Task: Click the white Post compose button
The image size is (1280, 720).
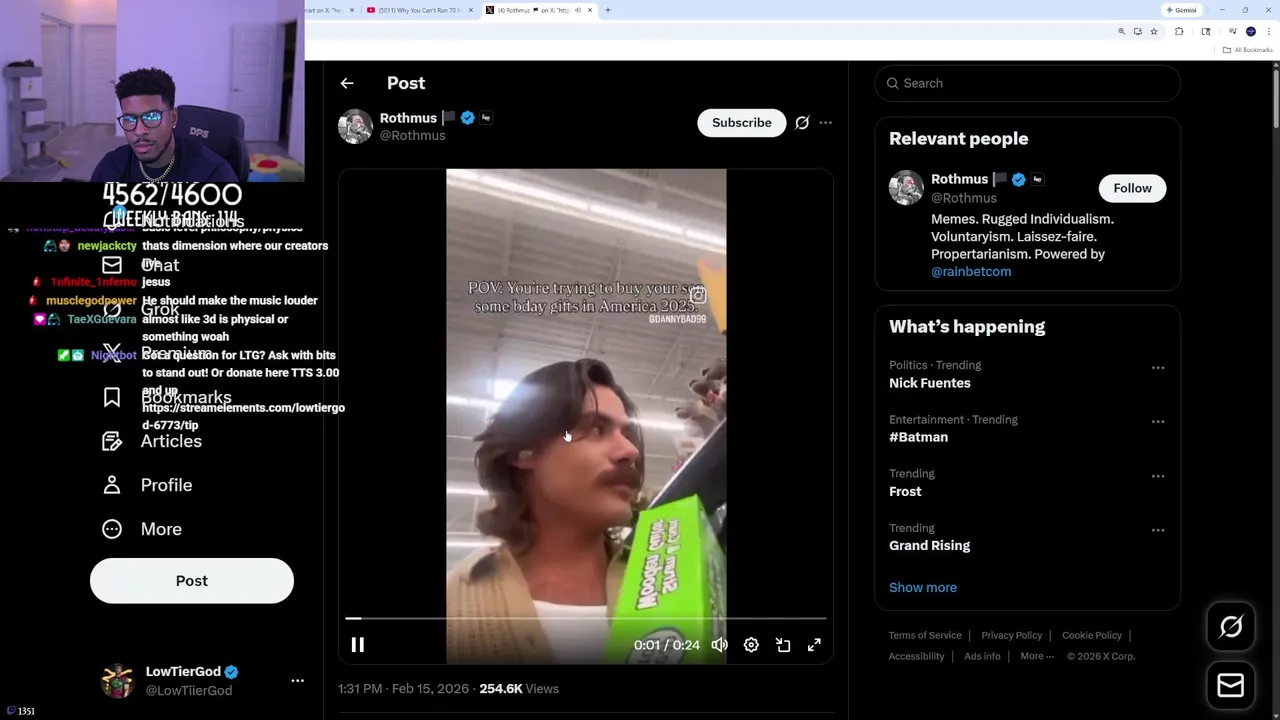Action: [x=192, y=581]
